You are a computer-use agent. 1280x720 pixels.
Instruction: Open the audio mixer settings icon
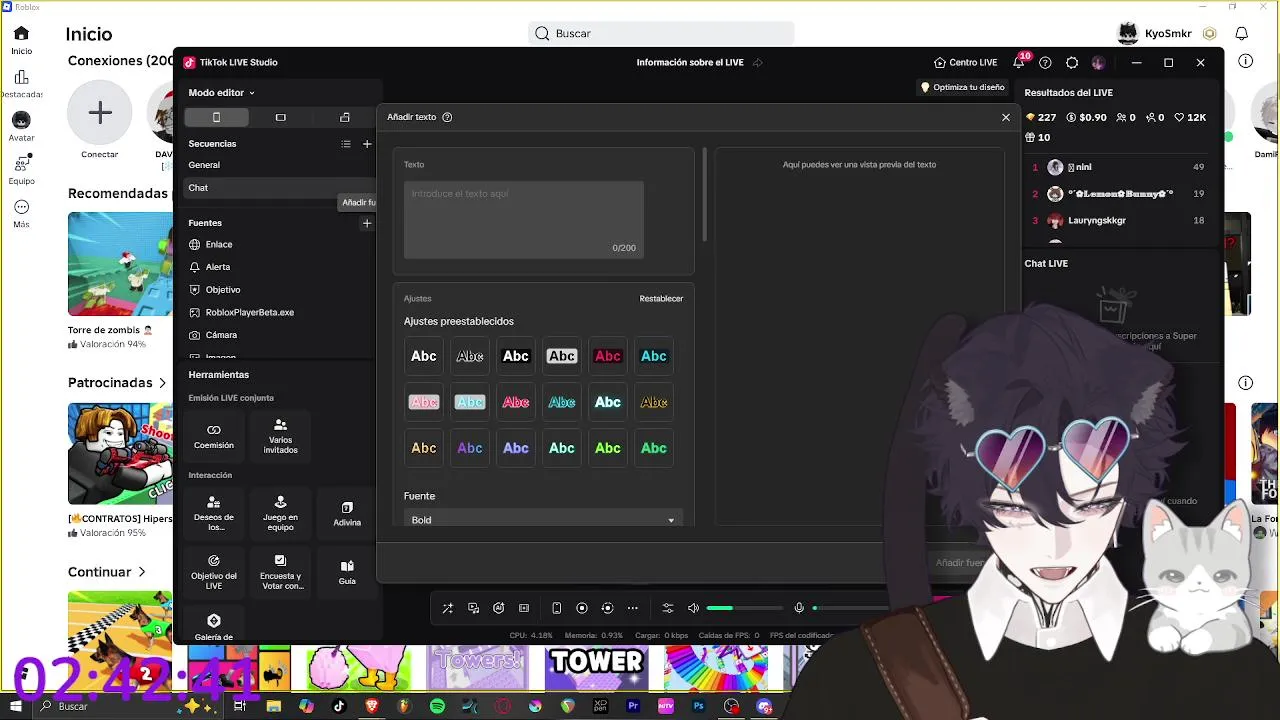[668, 608]
